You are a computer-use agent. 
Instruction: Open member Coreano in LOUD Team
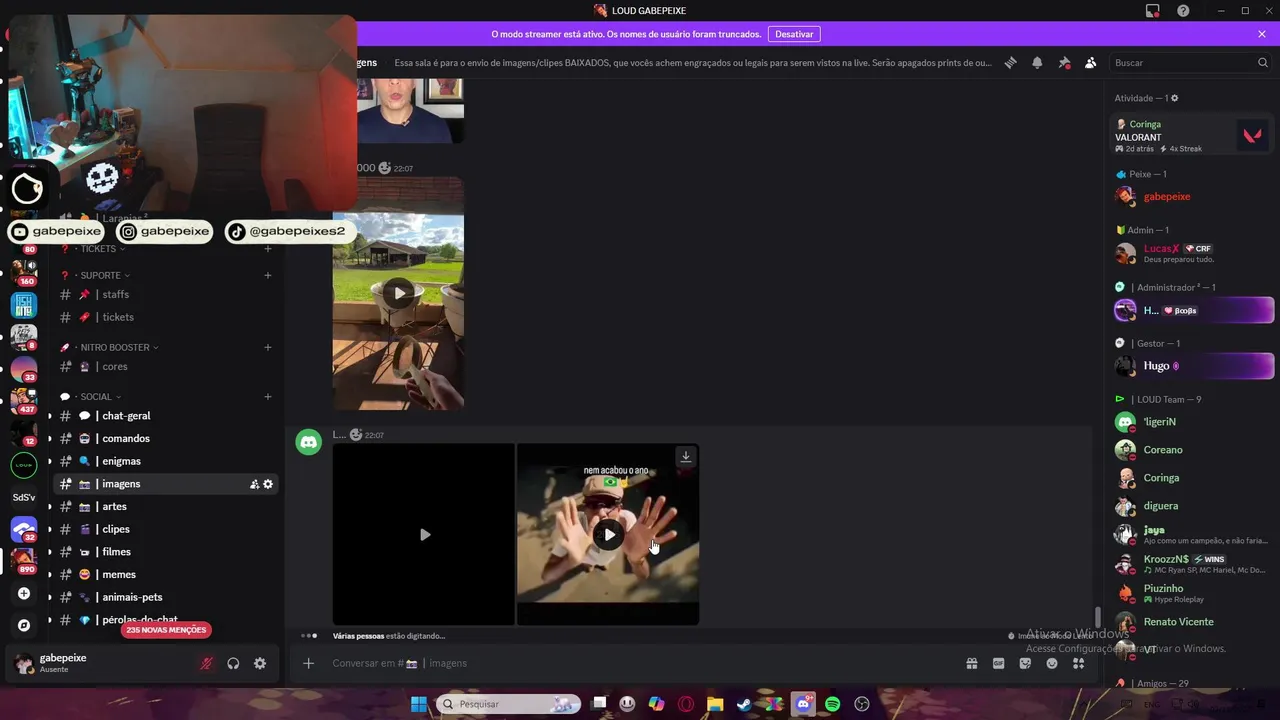1192,450
